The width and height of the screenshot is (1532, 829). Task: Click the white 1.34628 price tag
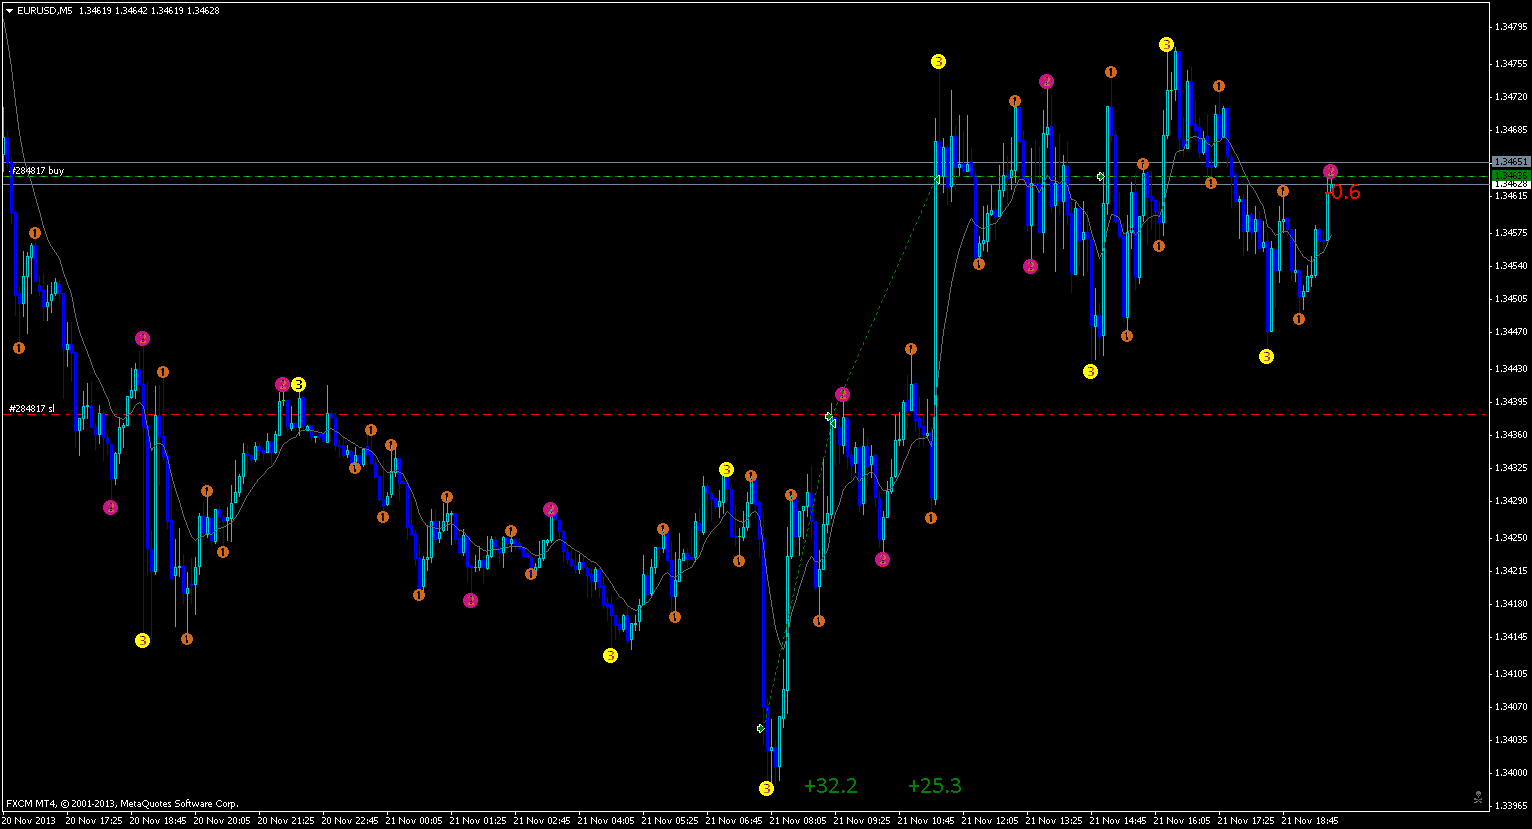pyautogui.click(x=1510, y=184)
